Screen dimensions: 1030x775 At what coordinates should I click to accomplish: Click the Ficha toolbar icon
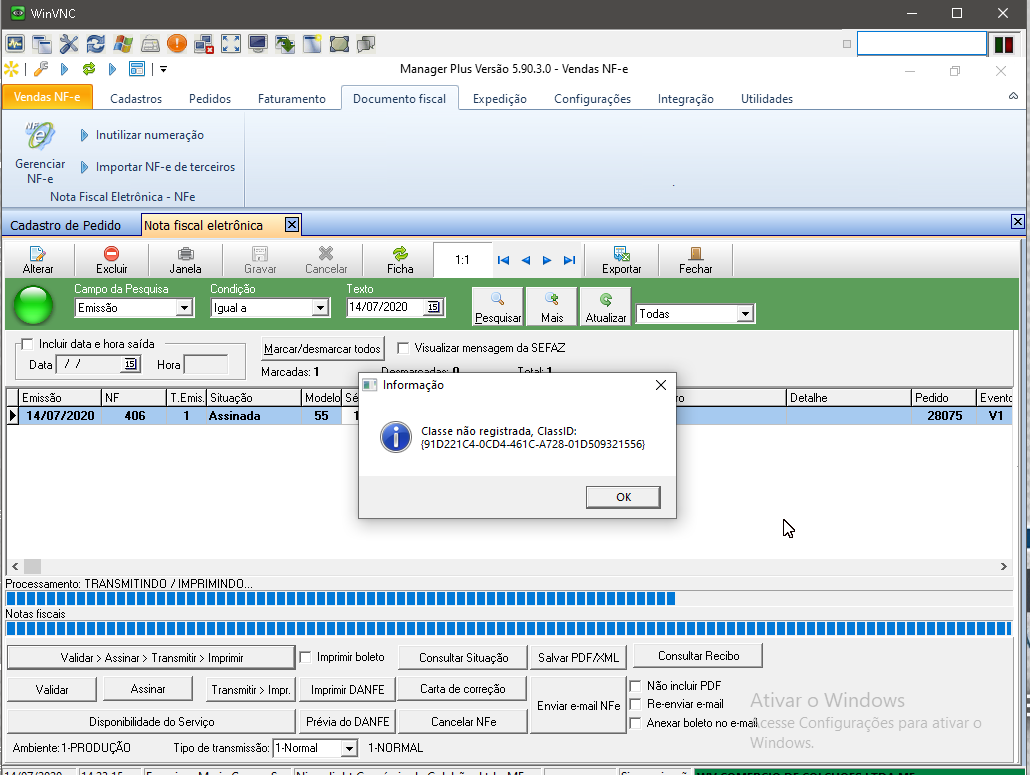click(x=400, y=255)
